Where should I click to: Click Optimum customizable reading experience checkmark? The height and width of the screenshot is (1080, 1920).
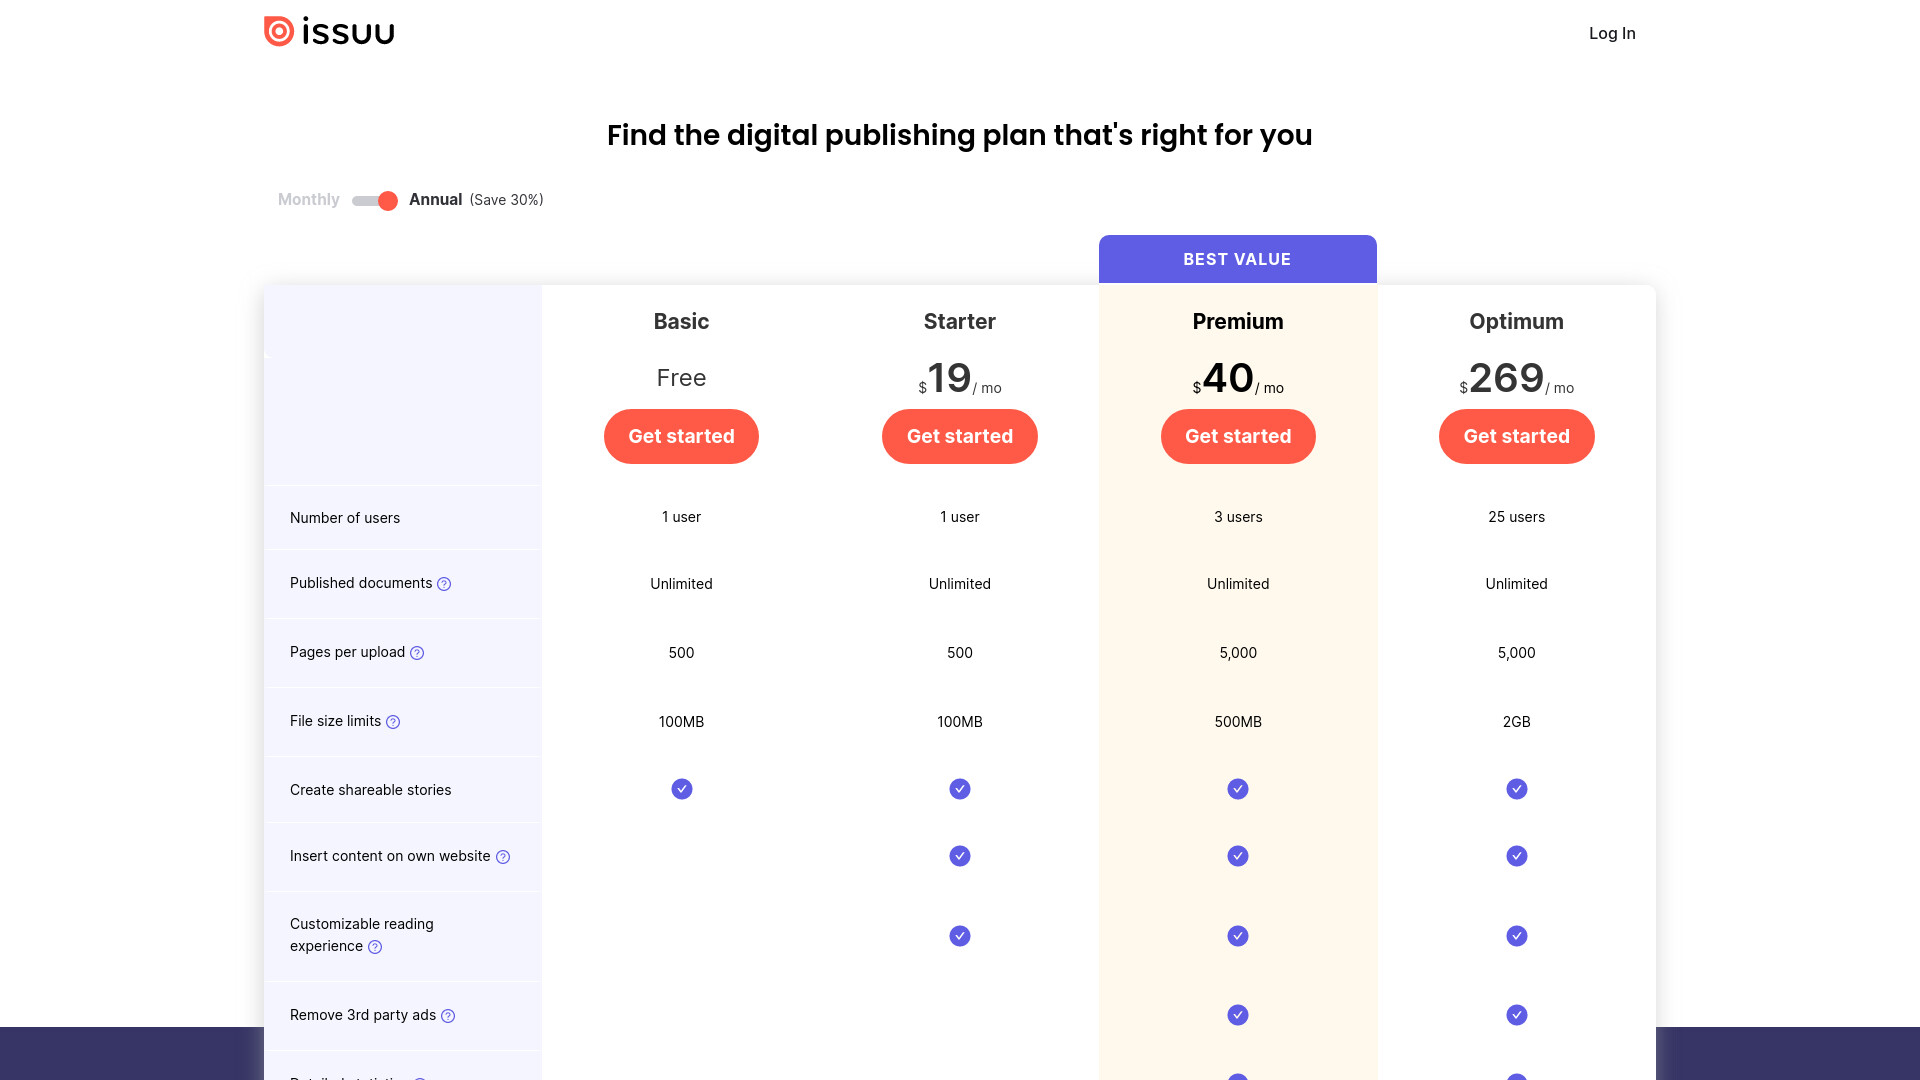point(1517,936)
